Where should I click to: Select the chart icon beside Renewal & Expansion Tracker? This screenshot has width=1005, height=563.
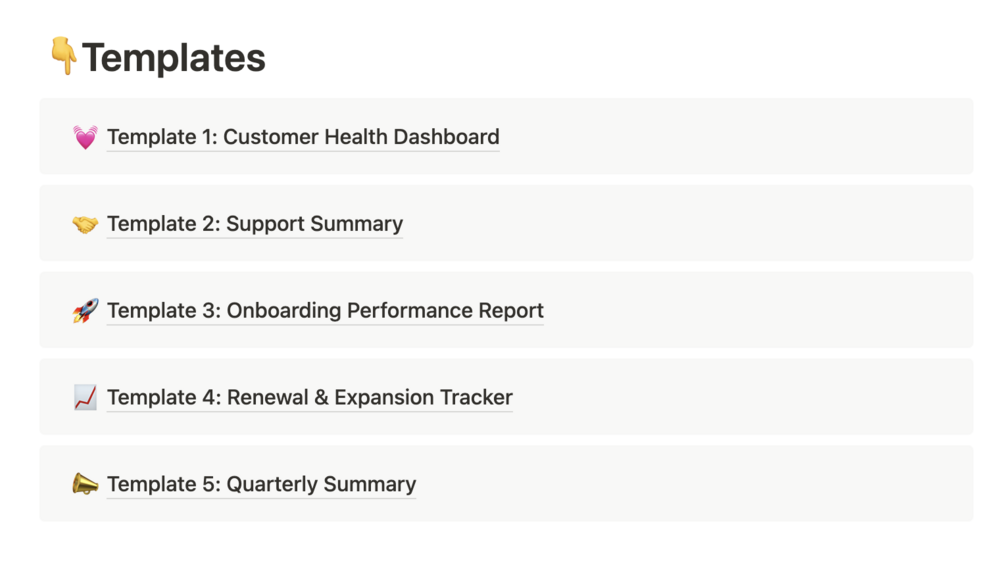coord(85,398)
